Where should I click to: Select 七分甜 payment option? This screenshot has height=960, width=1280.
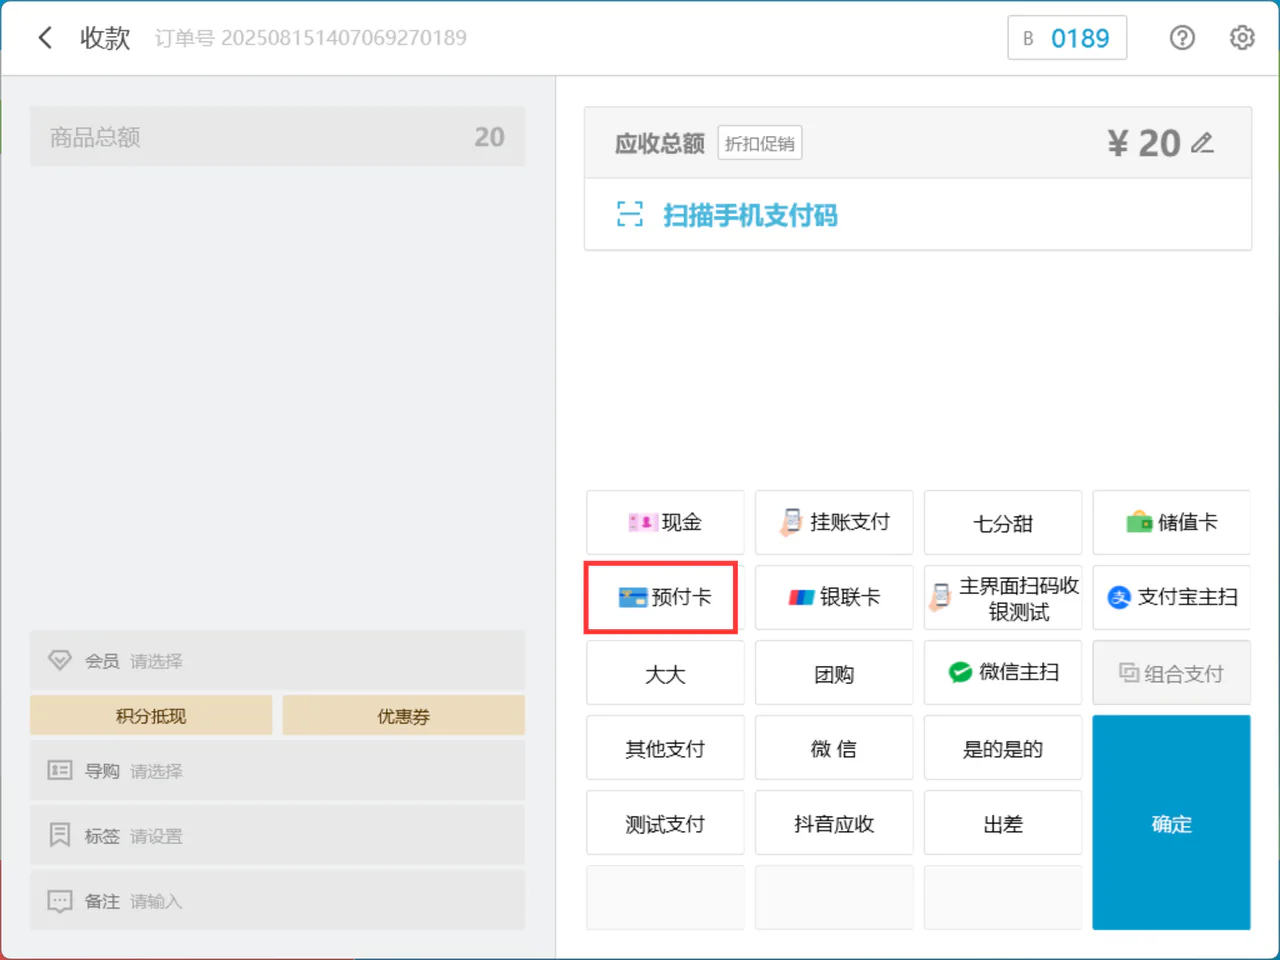pos(1003,522)
